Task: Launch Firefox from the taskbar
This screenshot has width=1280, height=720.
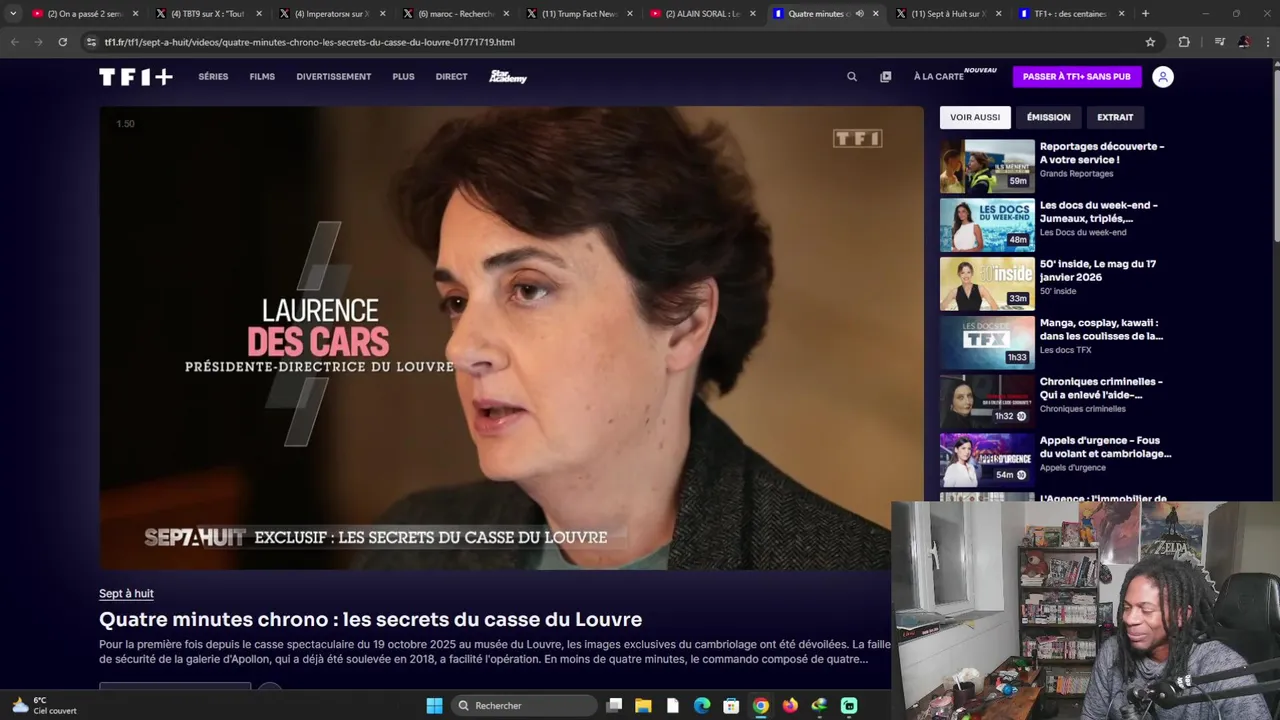Action: pos(790,705)
